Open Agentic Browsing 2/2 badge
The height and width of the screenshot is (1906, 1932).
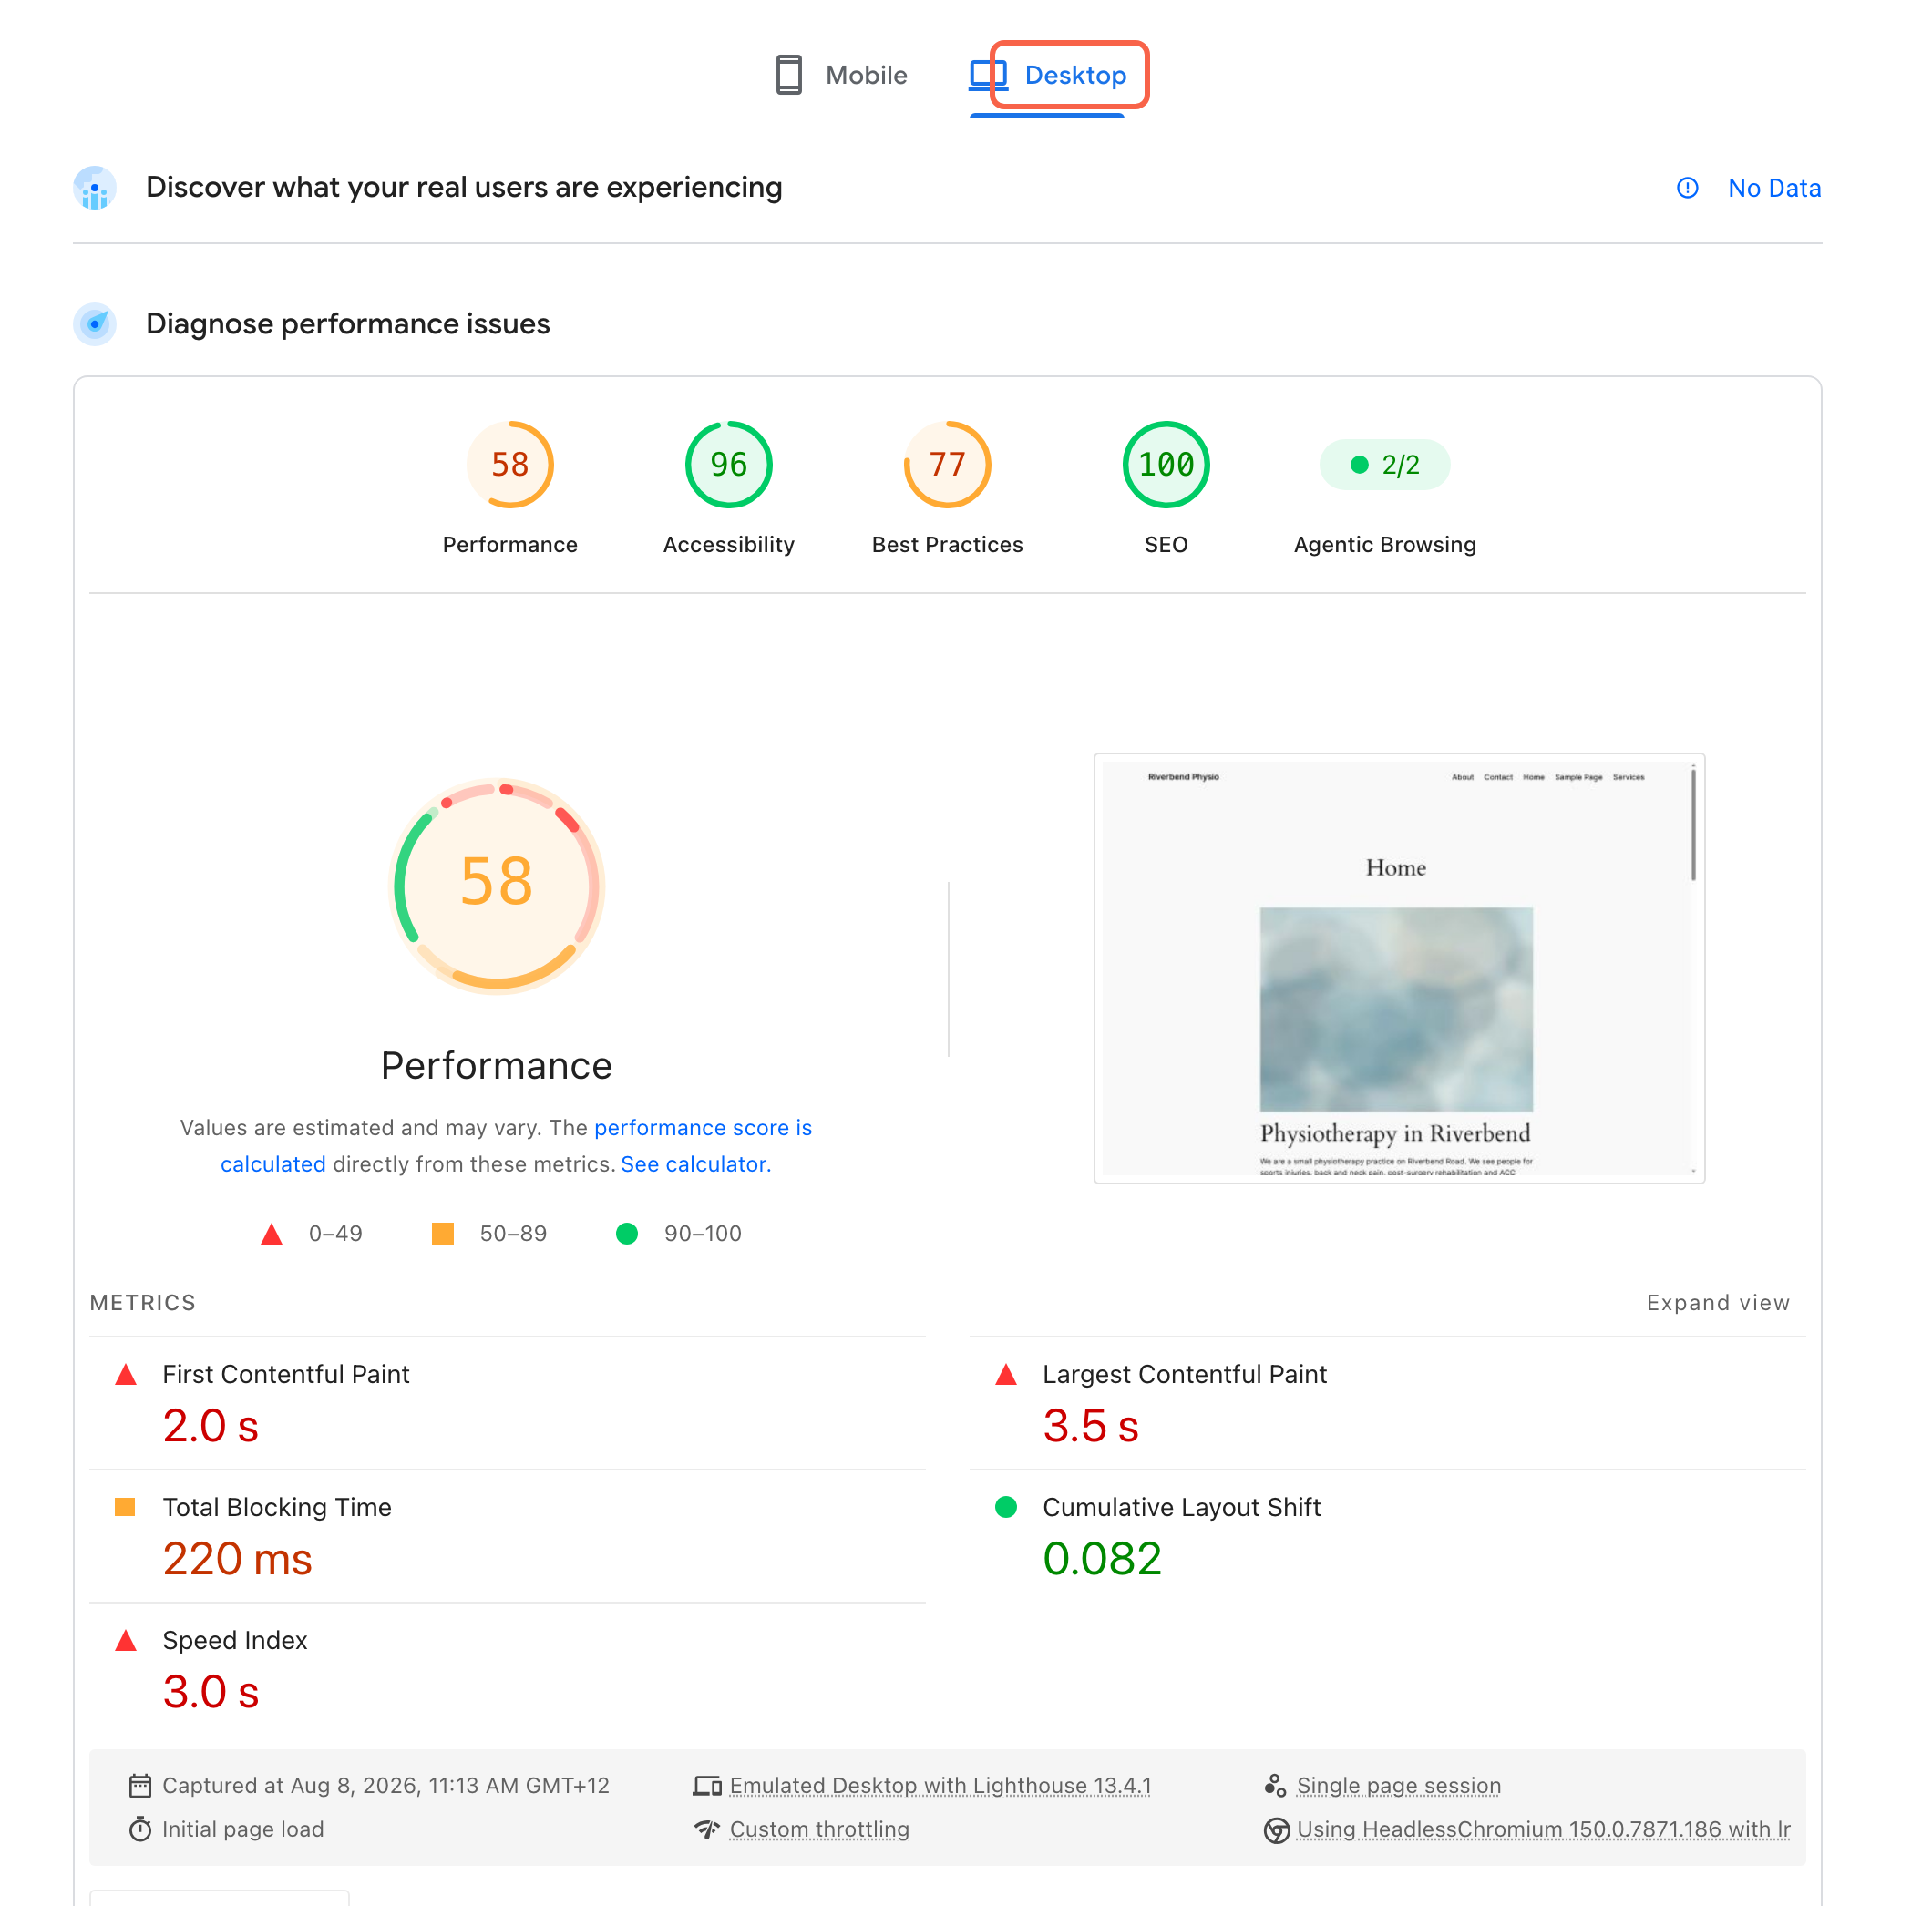click(x=1384, y=465)
